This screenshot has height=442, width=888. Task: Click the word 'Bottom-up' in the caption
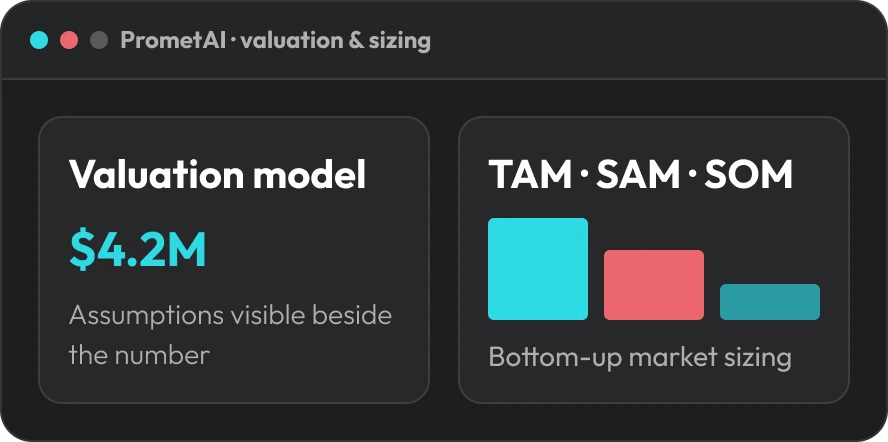(554, 358)
